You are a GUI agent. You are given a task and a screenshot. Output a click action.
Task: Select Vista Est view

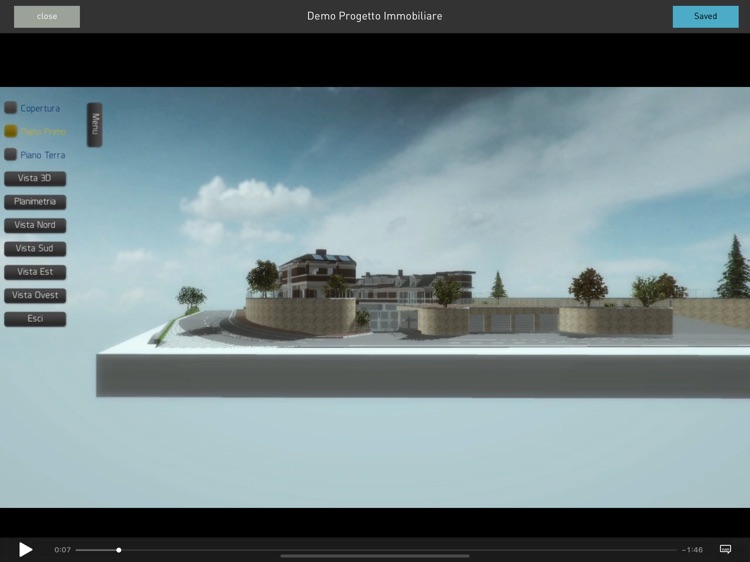pyautogui.click(x=35, y=272)
